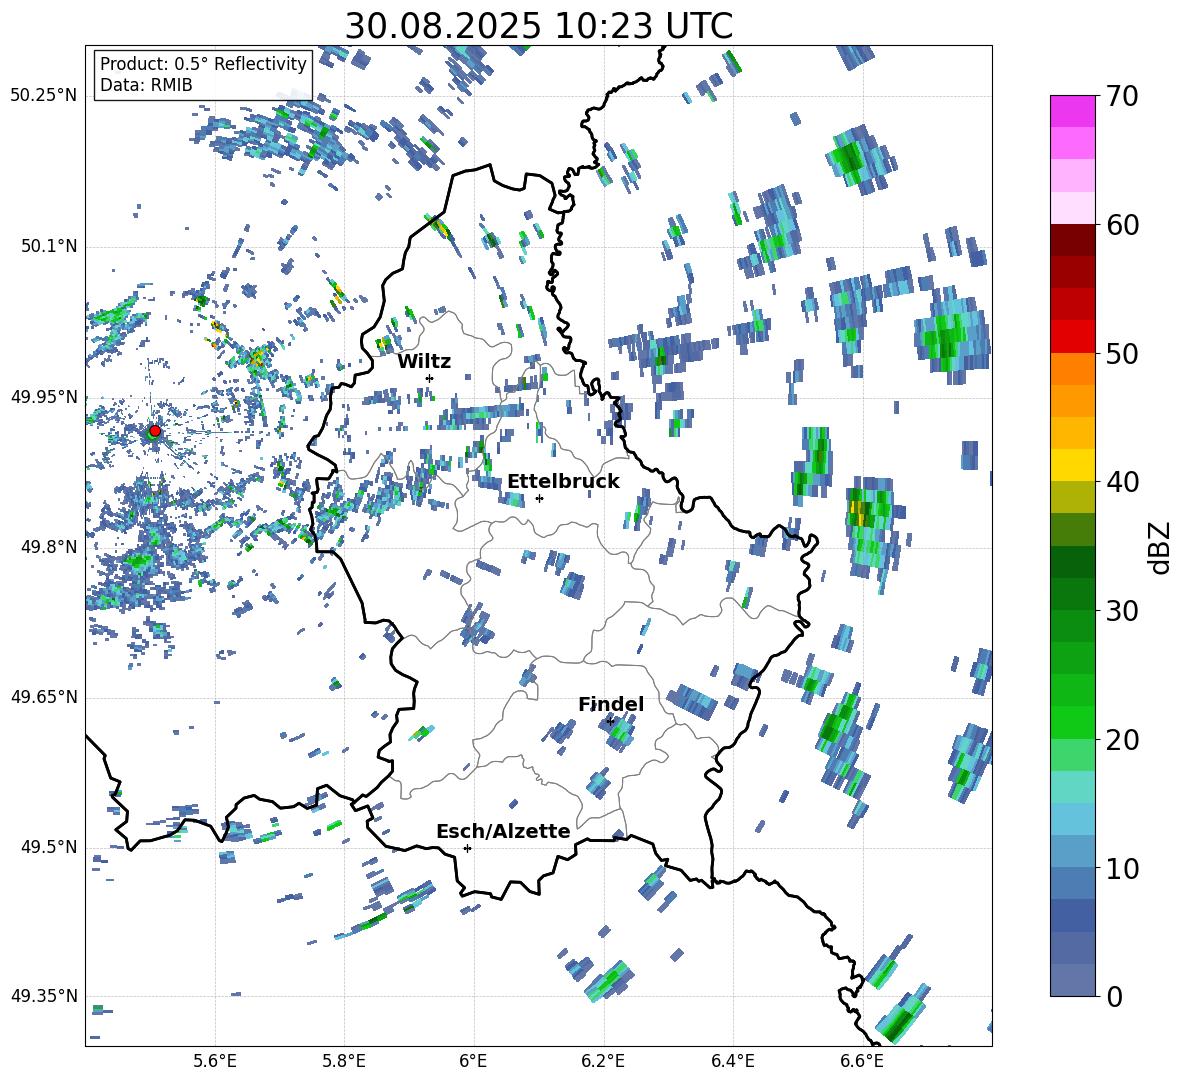Click the Esch/Alzette city label
The width and height of the screenshot is (1184, 1081).
[503, 832]
